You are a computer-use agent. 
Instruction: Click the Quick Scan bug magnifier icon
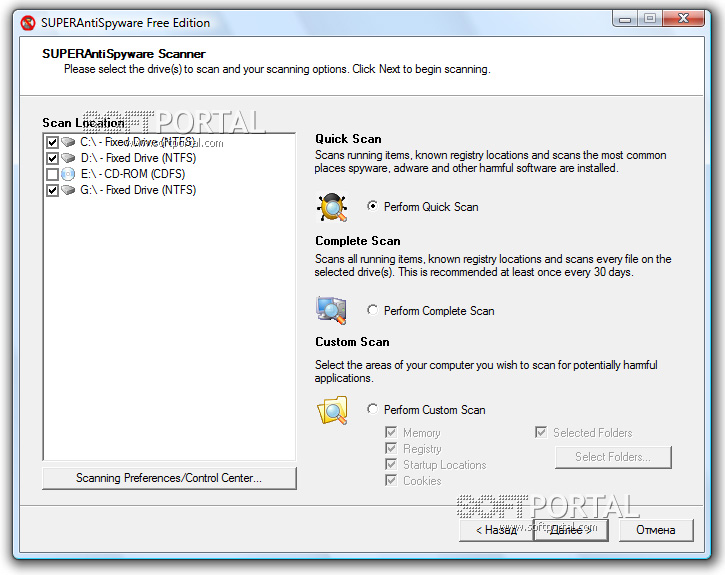coord(332,207)
